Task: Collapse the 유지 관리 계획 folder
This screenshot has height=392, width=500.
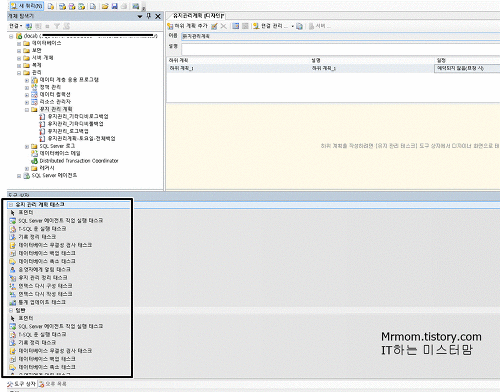Action: click(27, 109)
